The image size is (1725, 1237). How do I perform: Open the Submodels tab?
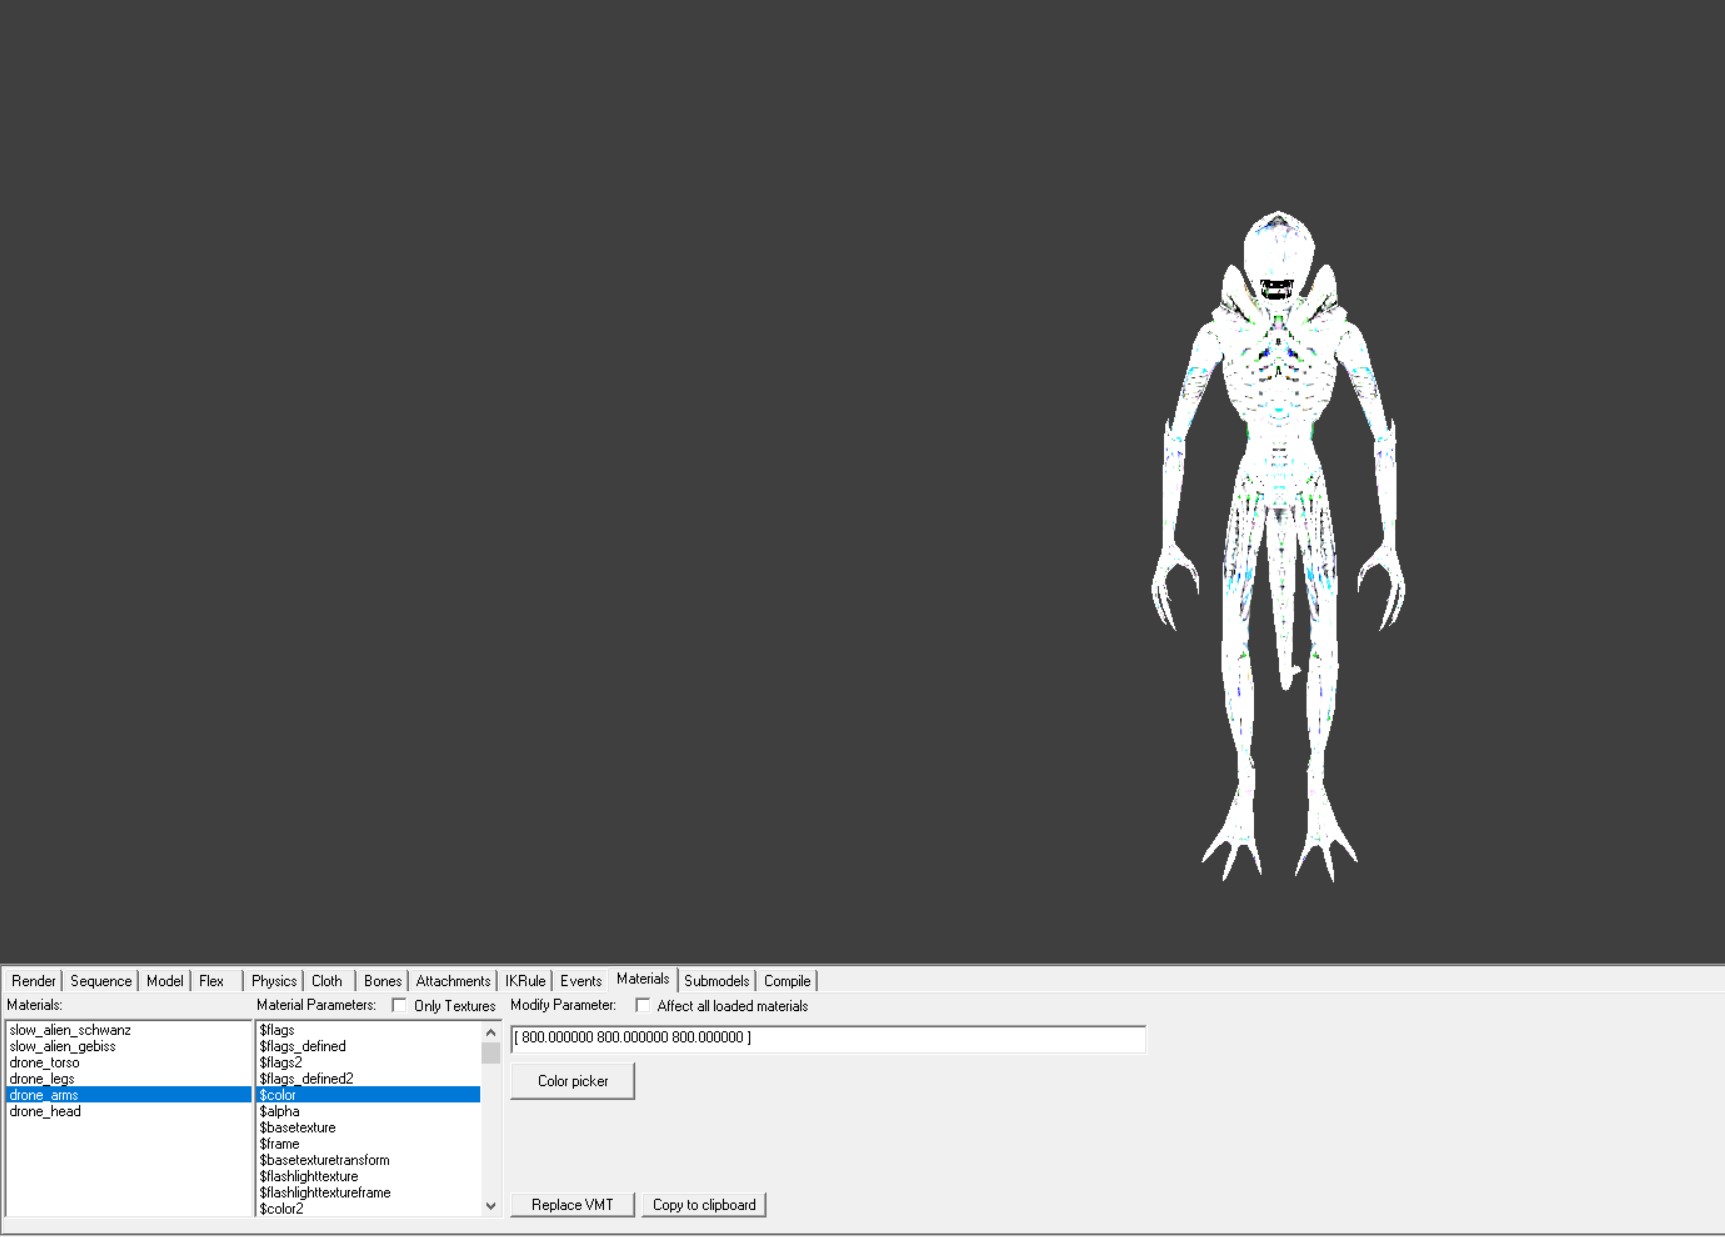(716, 981)
